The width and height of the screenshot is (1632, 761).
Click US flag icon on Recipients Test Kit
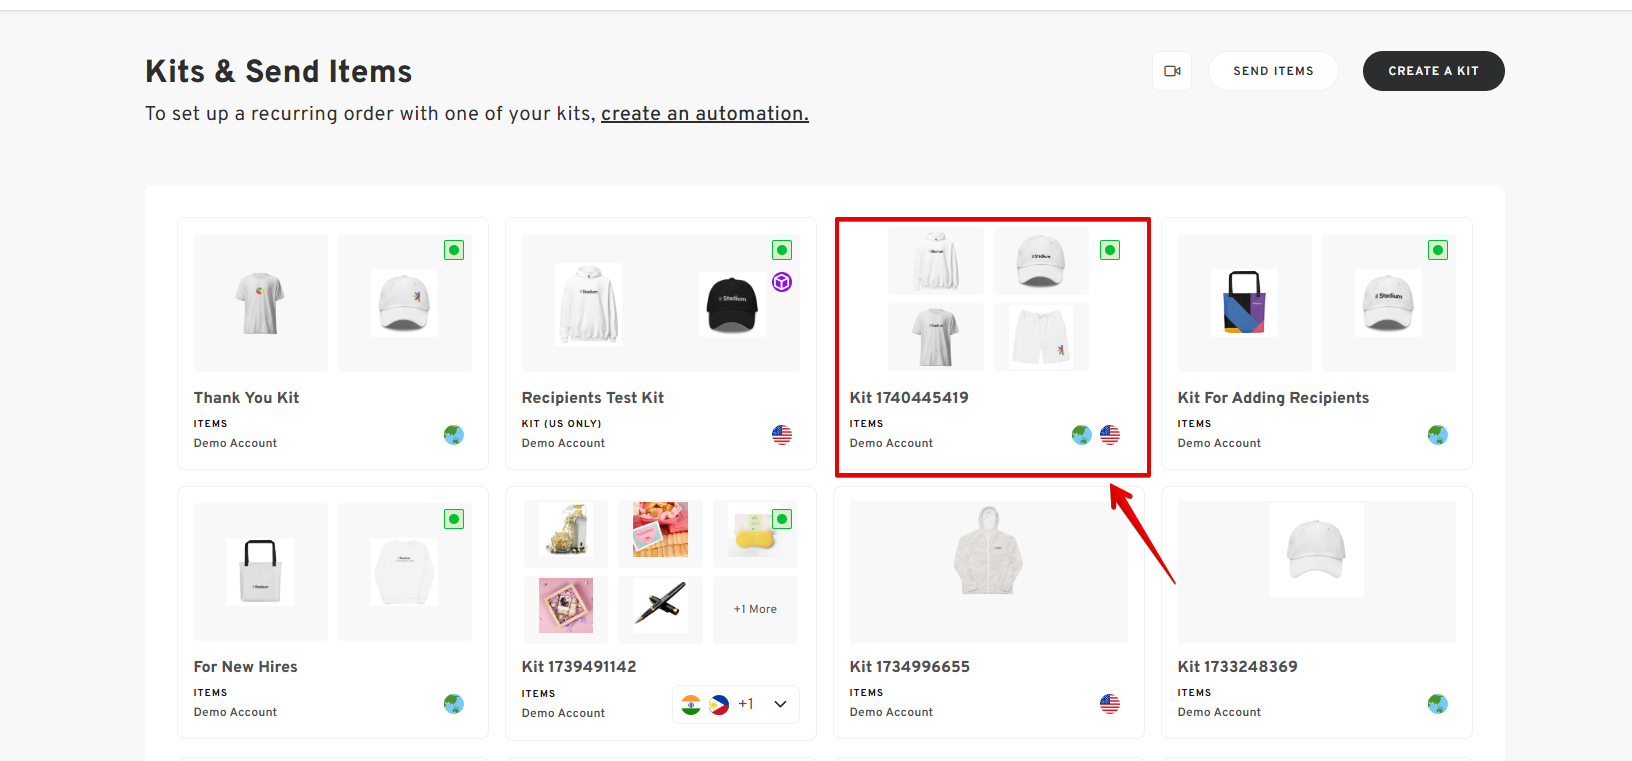(x=782, y=435)
